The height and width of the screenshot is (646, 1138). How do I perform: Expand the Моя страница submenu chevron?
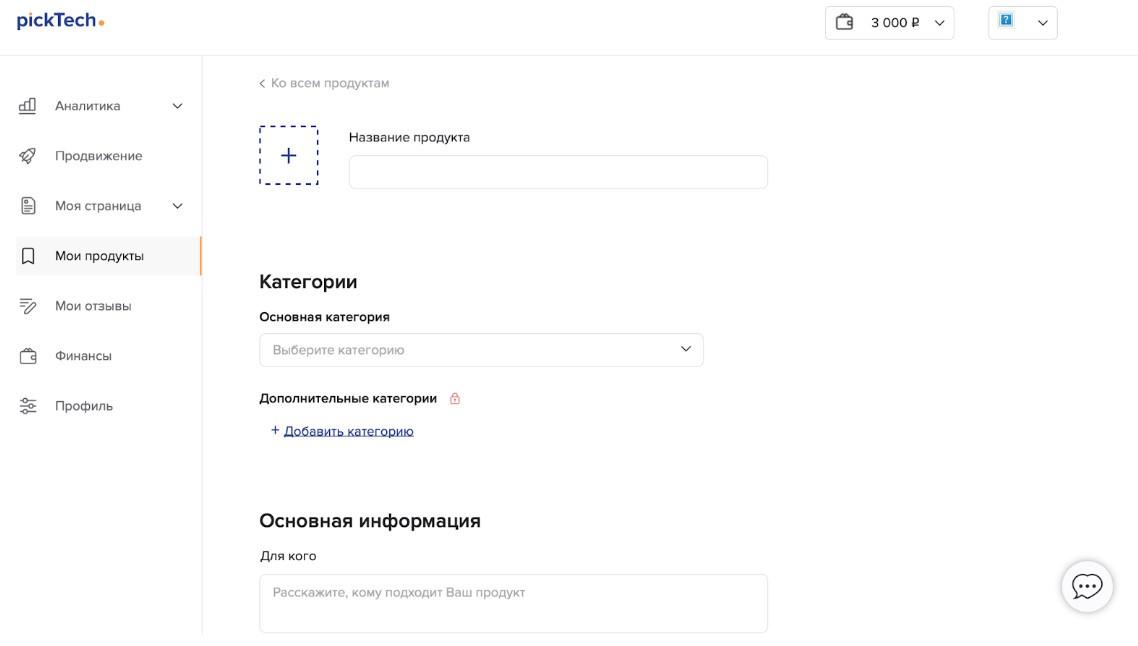click(x=178, y=206)
